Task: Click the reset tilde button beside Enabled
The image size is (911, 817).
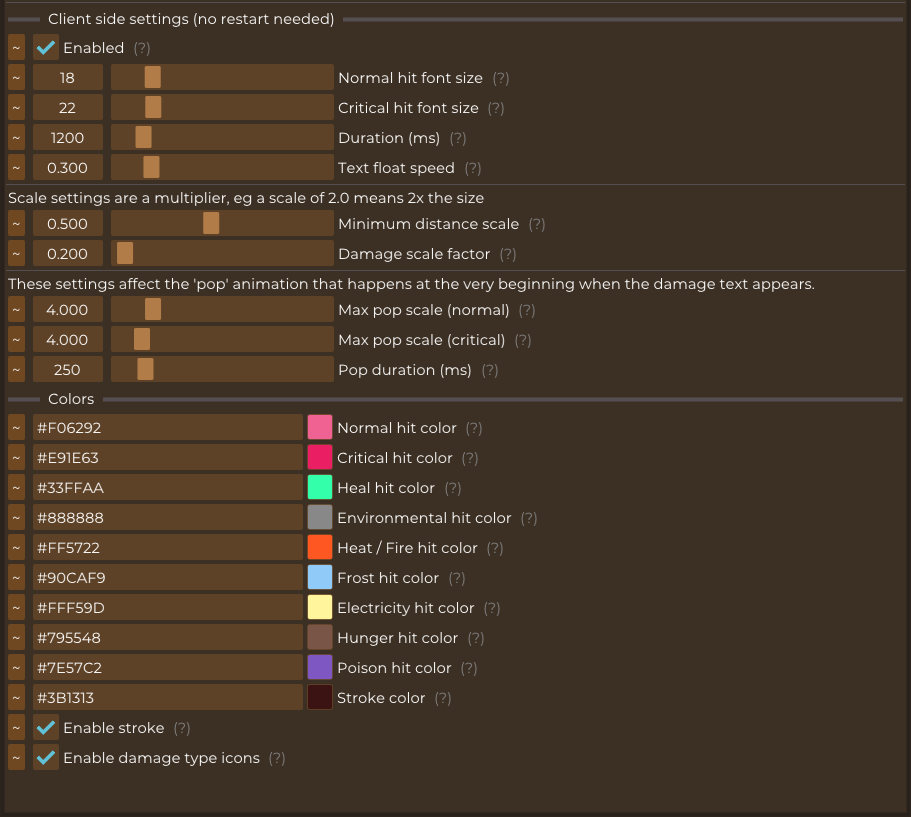Action: pyautogui.click(x=16, y=48)
